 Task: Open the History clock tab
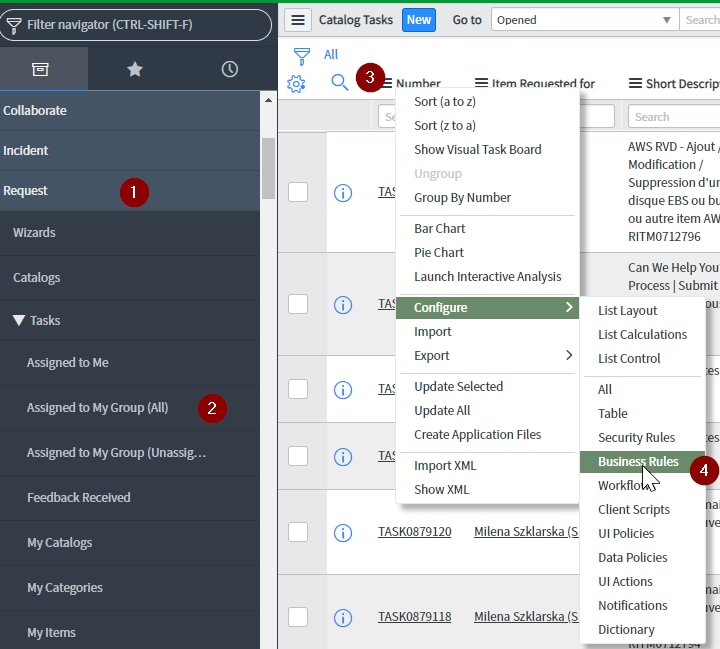click(230, 69)
